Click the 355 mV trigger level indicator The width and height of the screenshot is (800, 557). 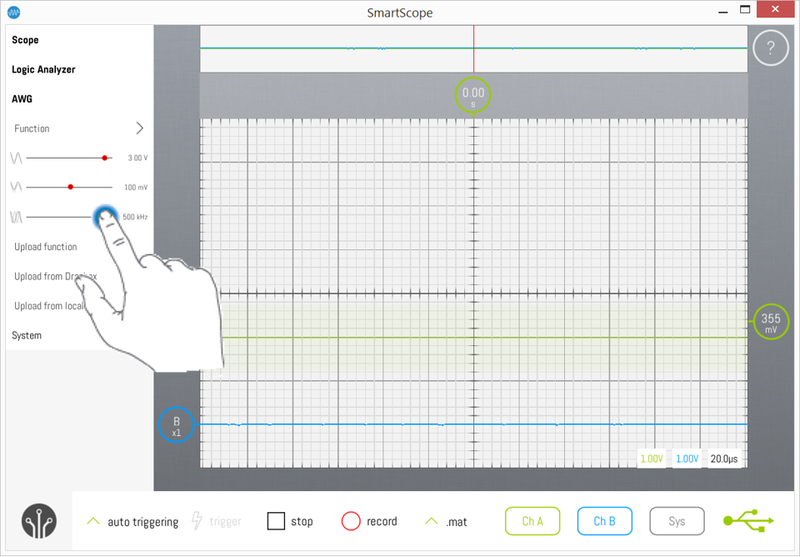point(770,322)
